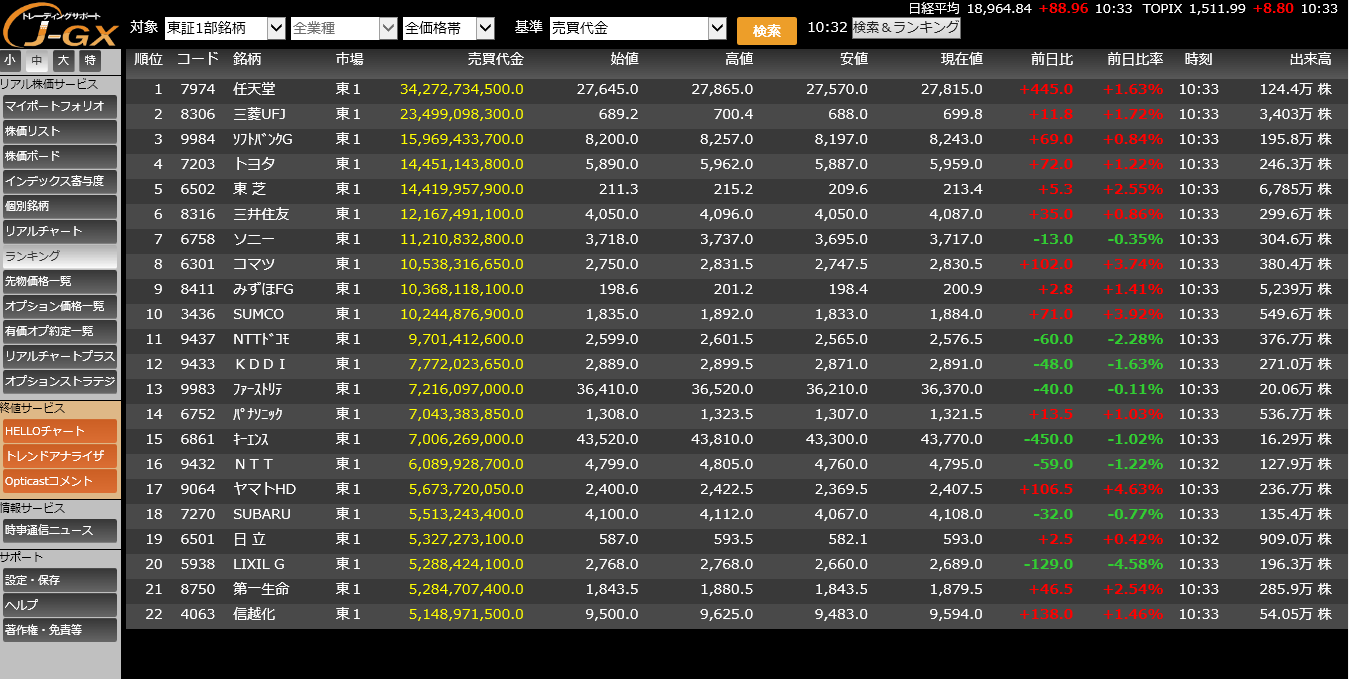
Task: Open 先物価格一覧 in sidebar
Action: [59, 281]
